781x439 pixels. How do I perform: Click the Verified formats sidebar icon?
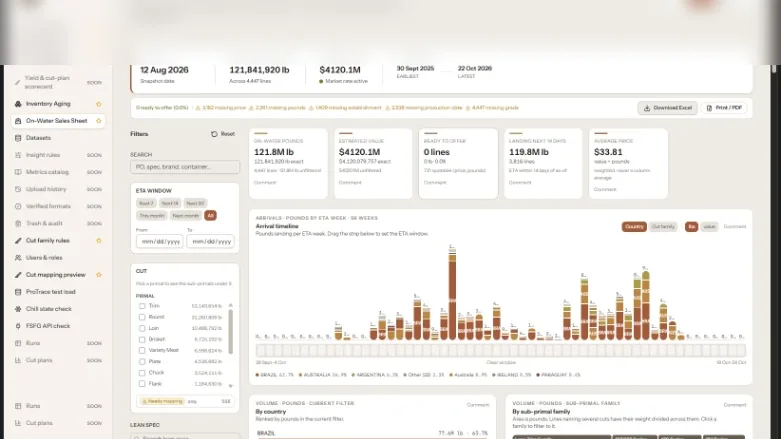click(18, 206)
